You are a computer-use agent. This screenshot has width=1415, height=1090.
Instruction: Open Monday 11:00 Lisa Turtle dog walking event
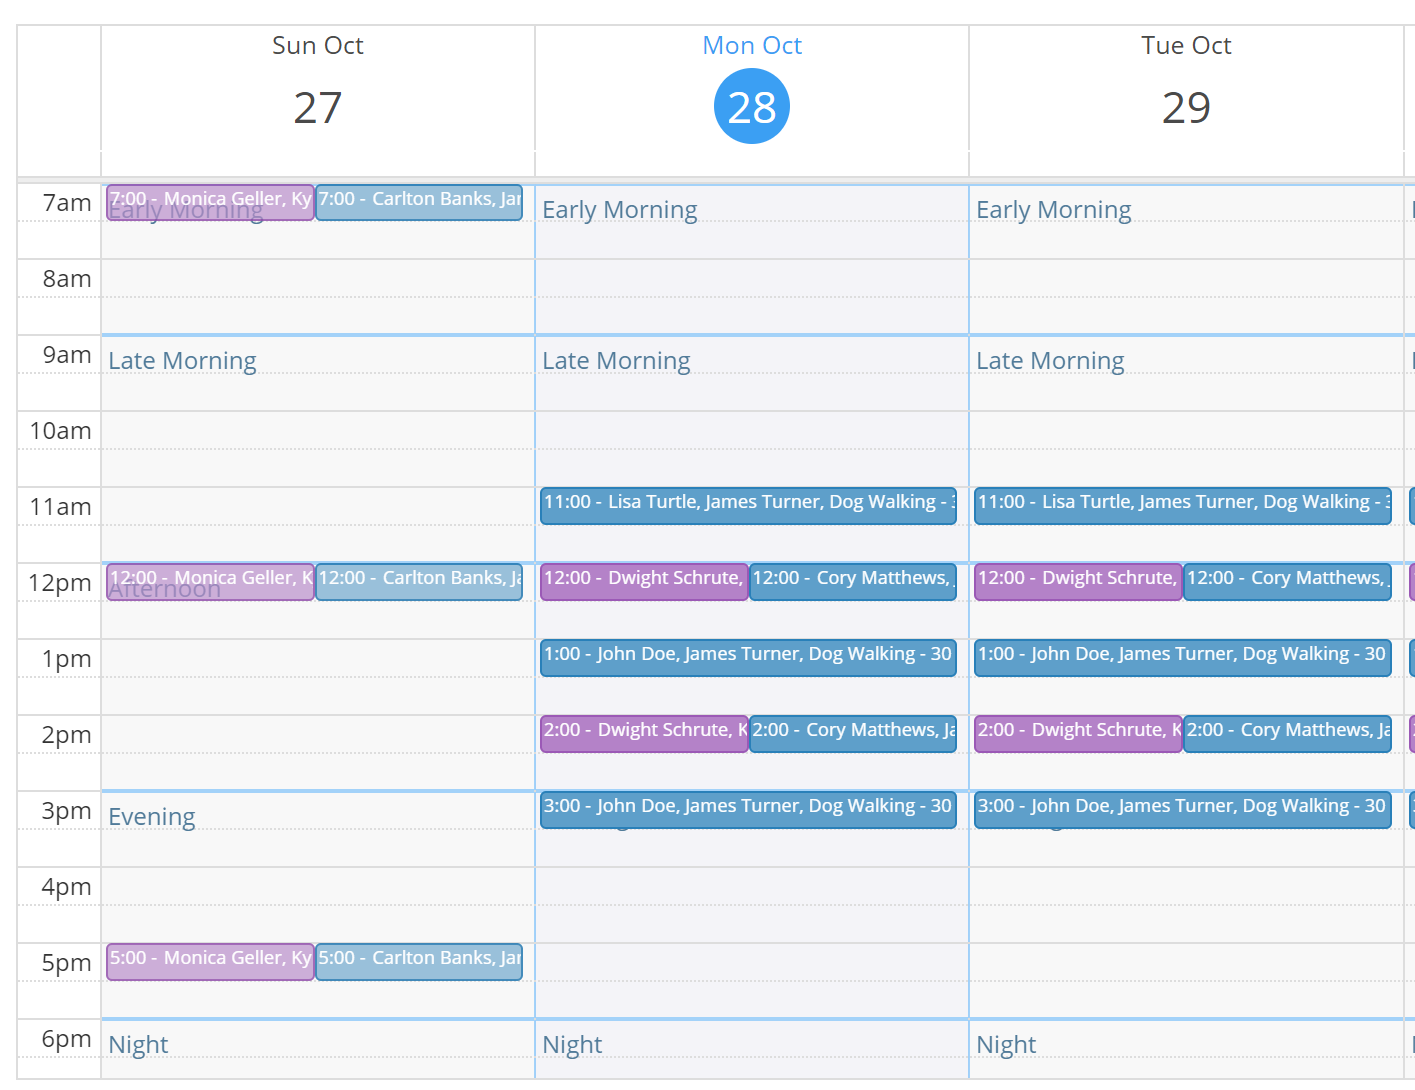(x=748, y=506)
